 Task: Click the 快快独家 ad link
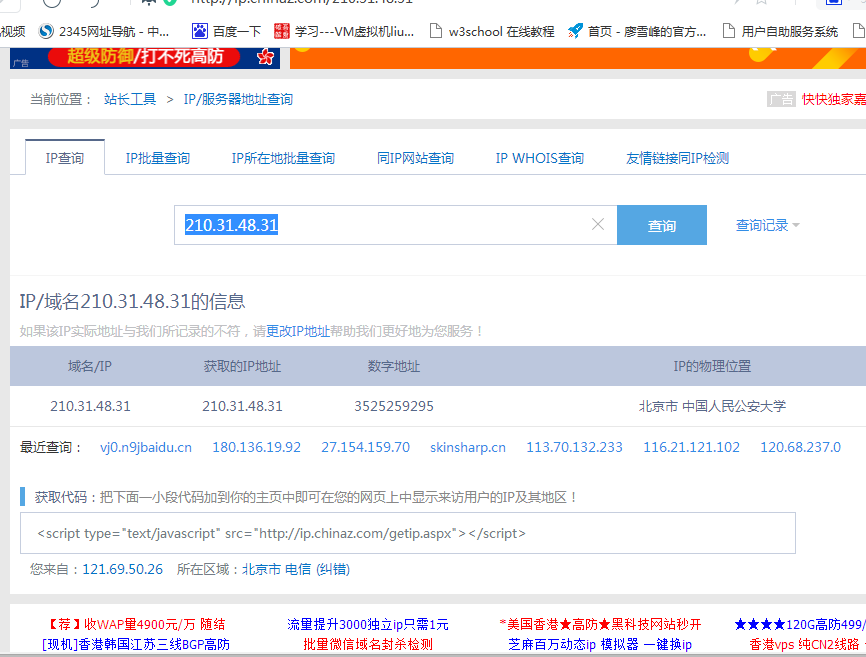[833, 99]
